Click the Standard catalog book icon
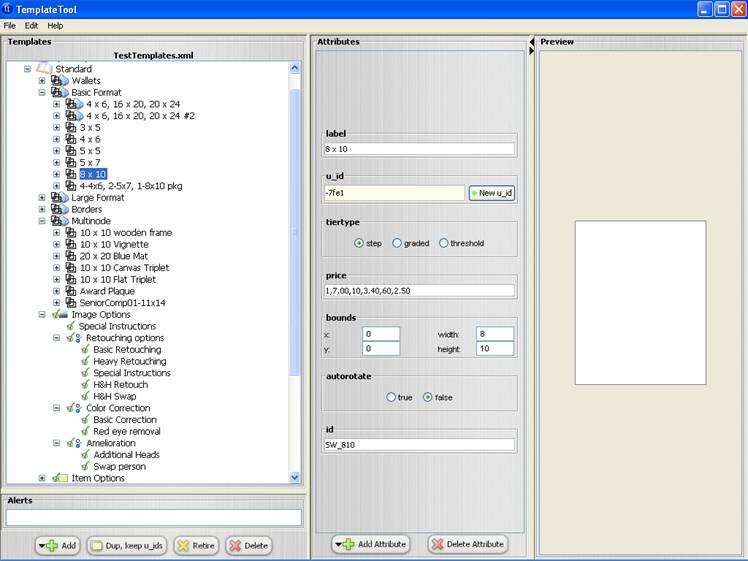This screenshot has height=561, width=748. point(44,68)
